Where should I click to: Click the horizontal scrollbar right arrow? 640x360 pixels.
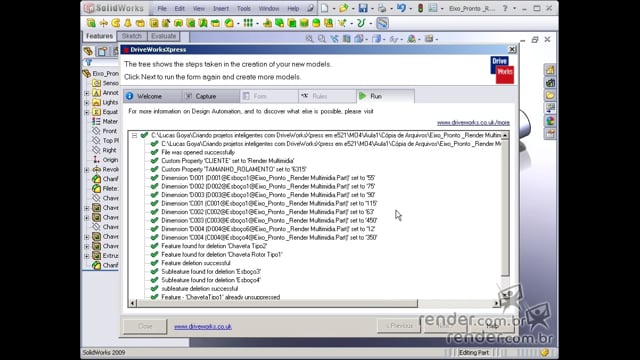pos(496,303)
